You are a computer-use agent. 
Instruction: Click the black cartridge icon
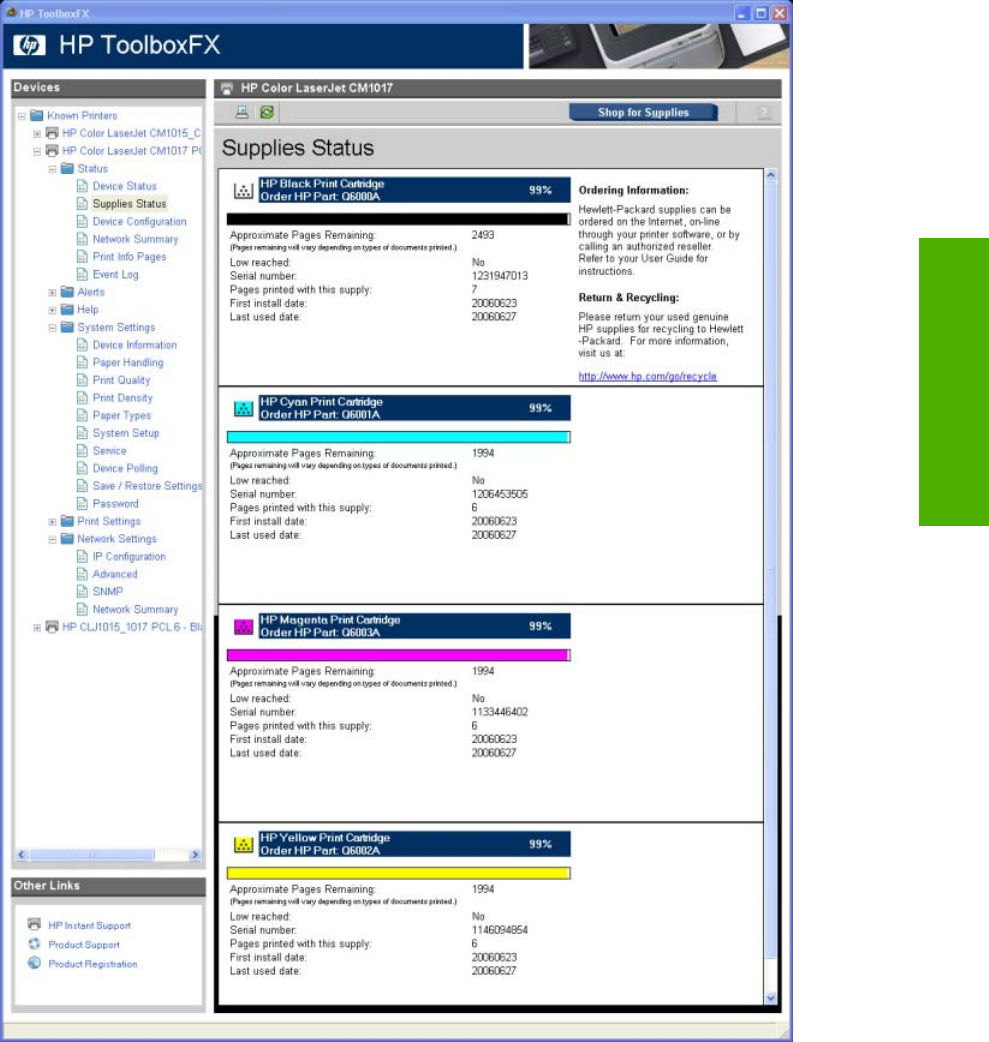(x=243, y=191)
